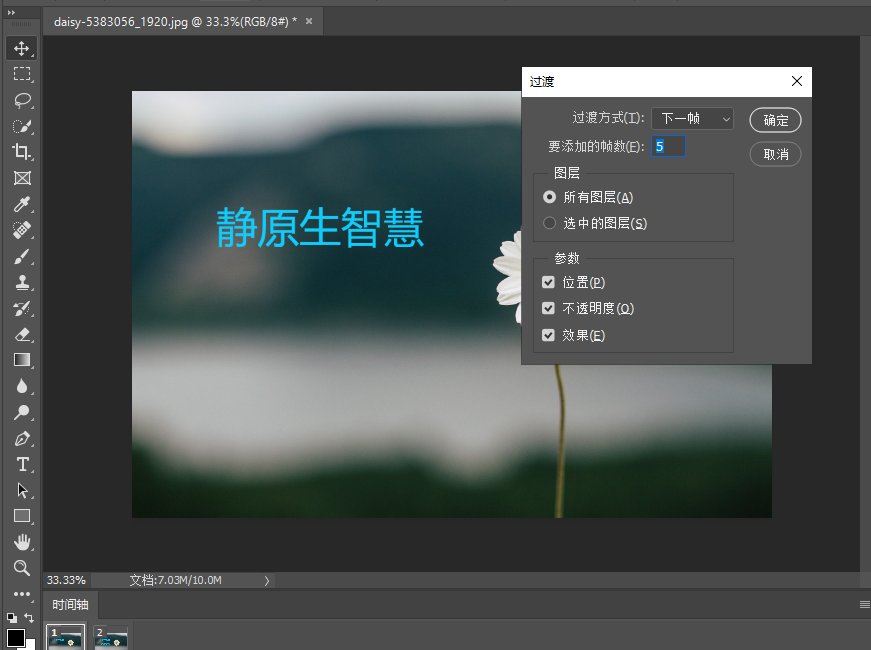The image size is (871, 650).
Task: Select the Hand tool
Action: click(x=22, y=542)
